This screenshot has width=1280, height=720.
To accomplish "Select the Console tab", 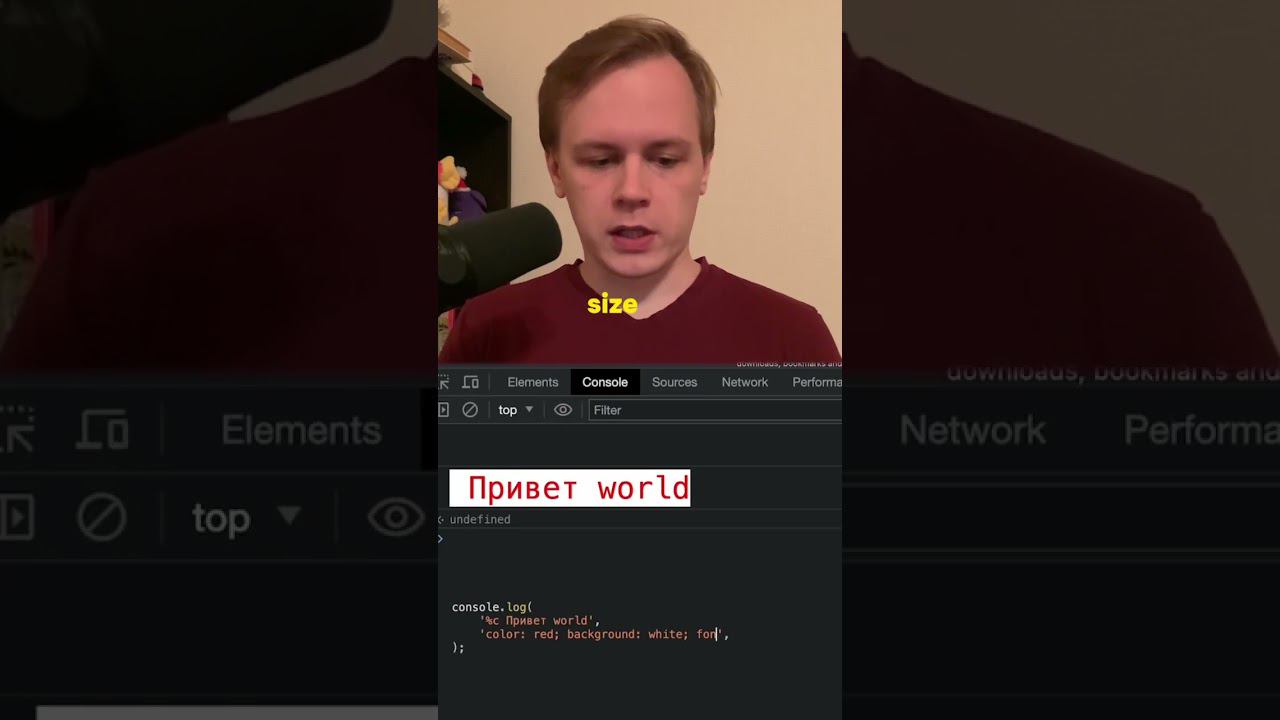I will coord(605,382).
